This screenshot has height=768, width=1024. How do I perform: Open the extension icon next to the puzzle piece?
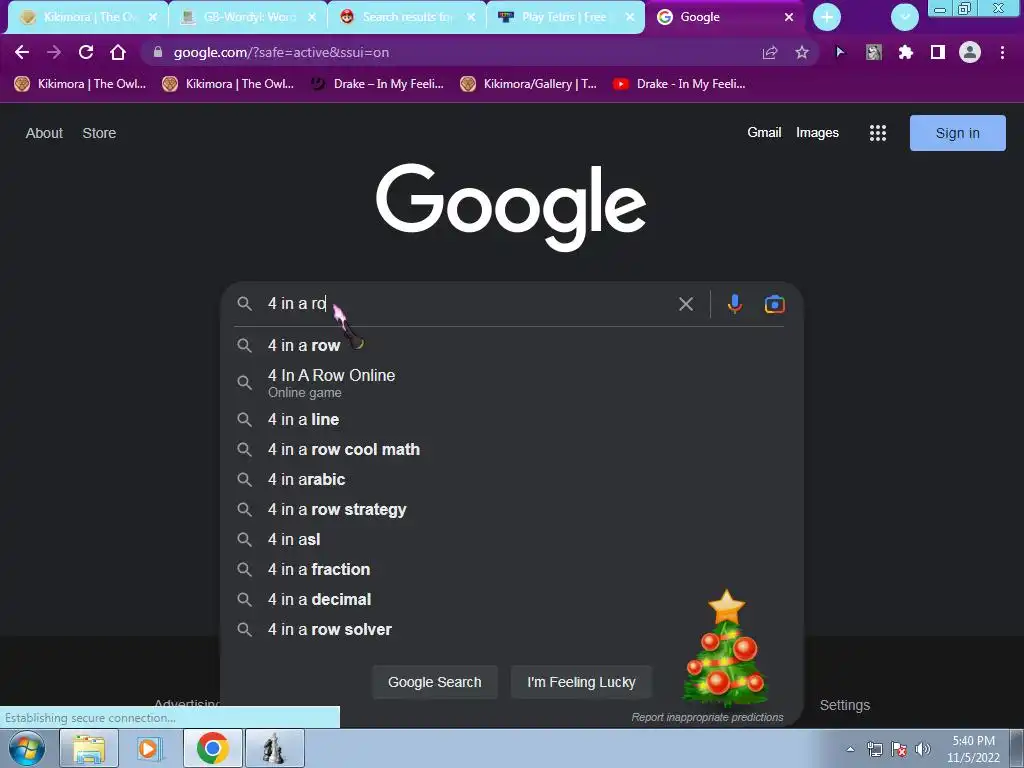(874, 52)
